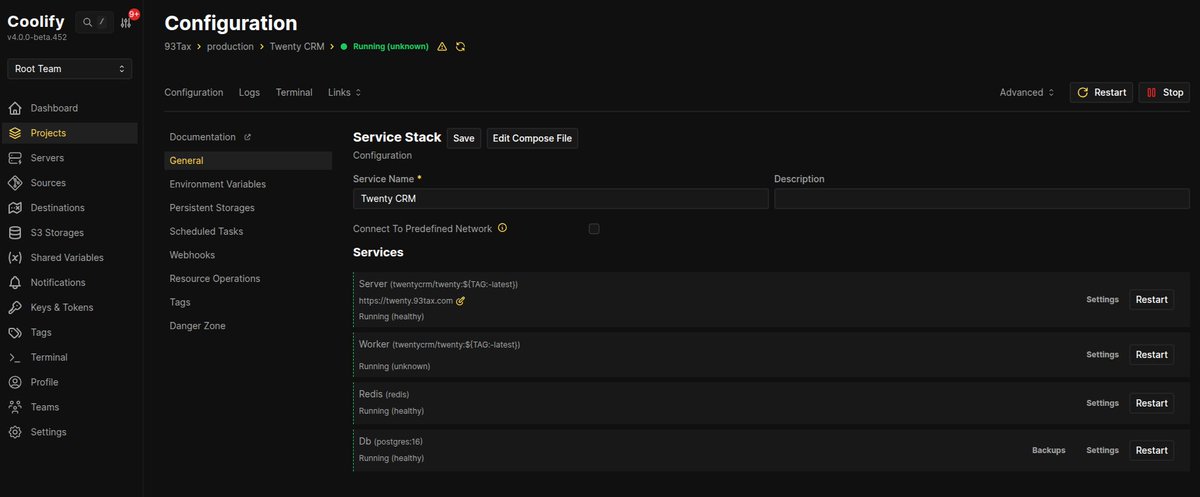Click Twenty CRM in the breadcrumb

(x=297, y=47)
